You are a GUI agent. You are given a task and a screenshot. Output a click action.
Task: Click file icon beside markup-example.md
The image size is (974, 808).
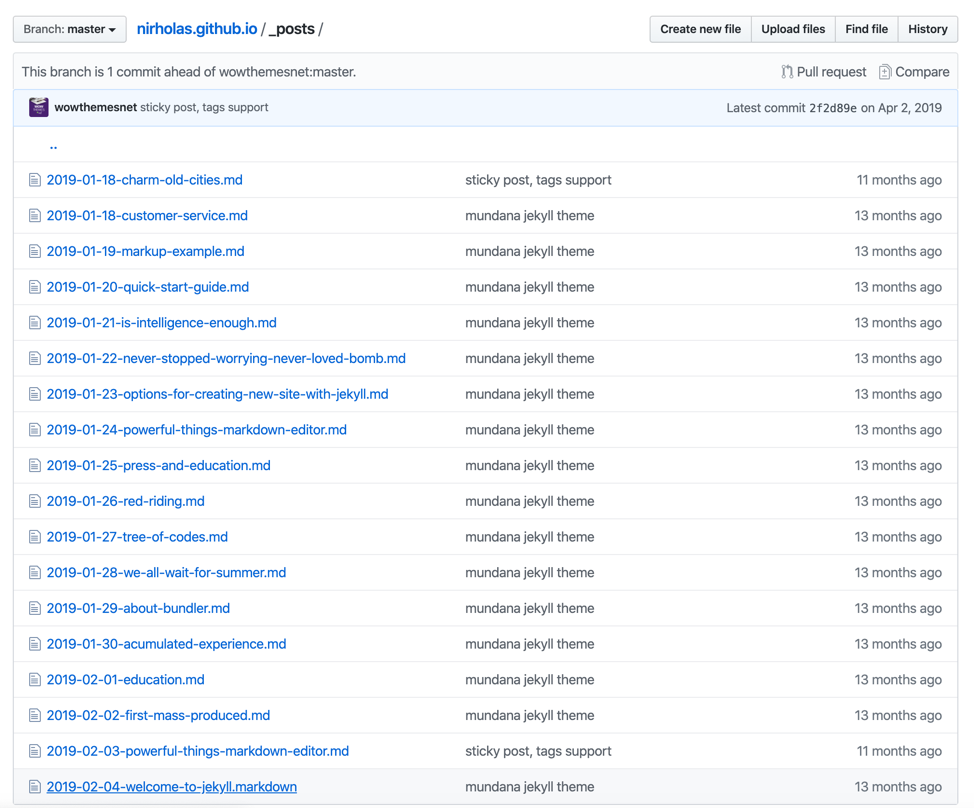tap(35, 252)
